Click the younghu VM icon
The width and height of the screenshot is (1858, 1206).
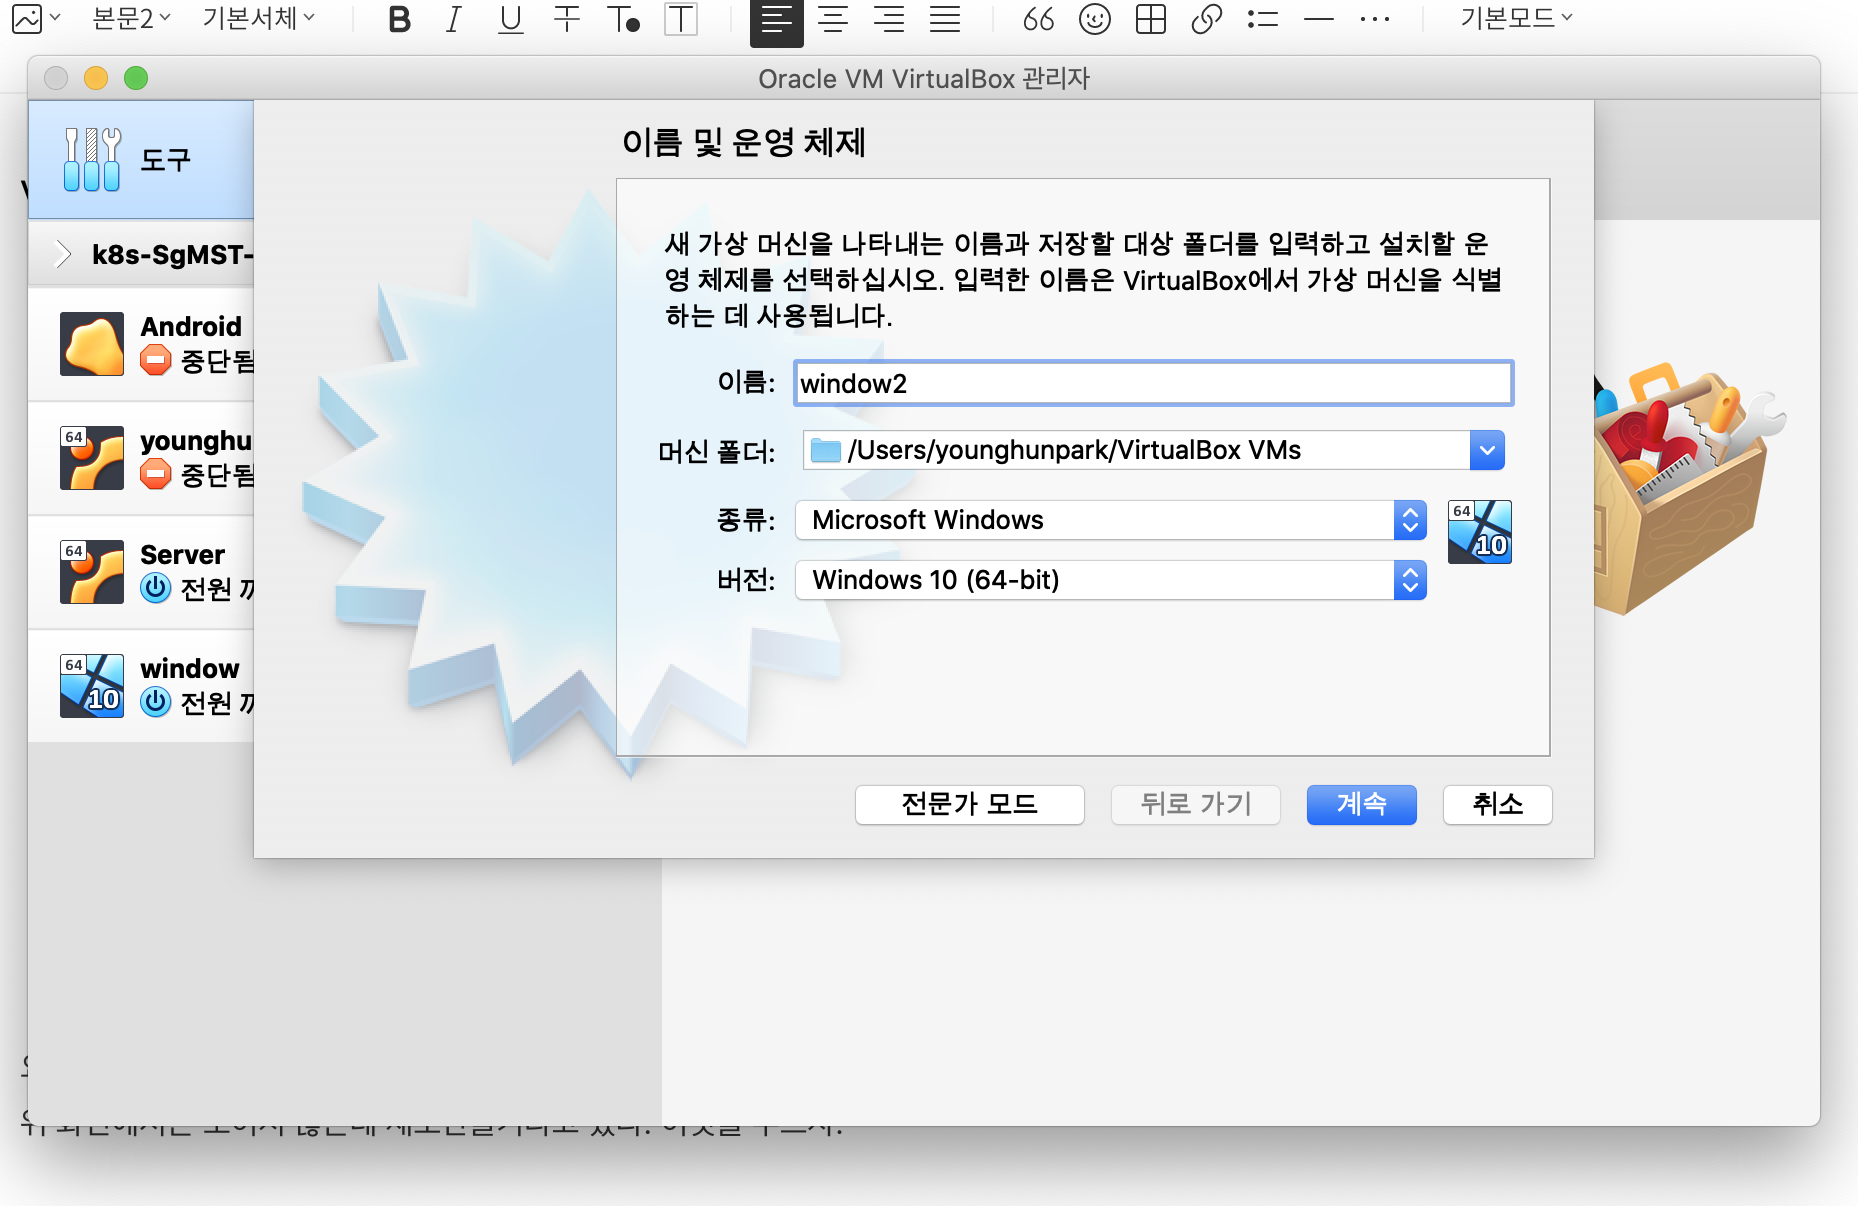click(x=92, y=458)
